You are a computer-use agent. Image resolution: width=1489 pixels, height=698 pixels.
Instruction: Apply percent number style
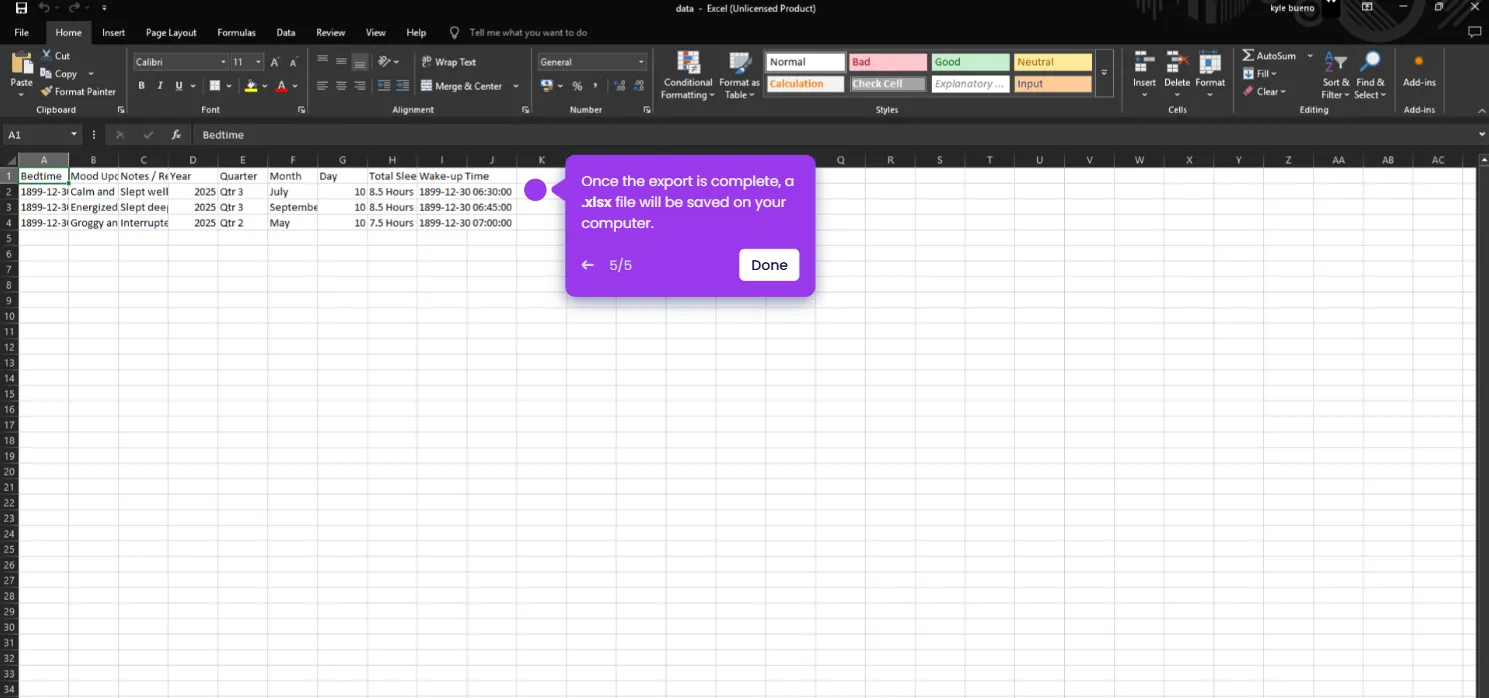[x=577, y=86]
